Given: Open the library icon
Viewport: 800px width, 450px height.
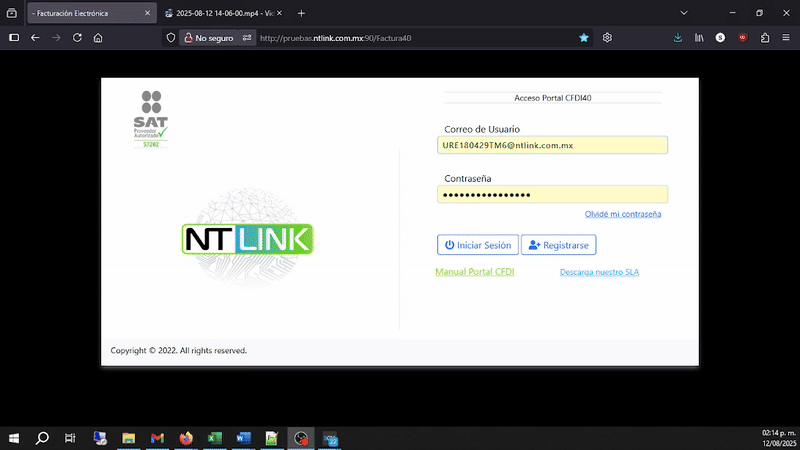Looking at the screenshot, I should click(699, 38).
